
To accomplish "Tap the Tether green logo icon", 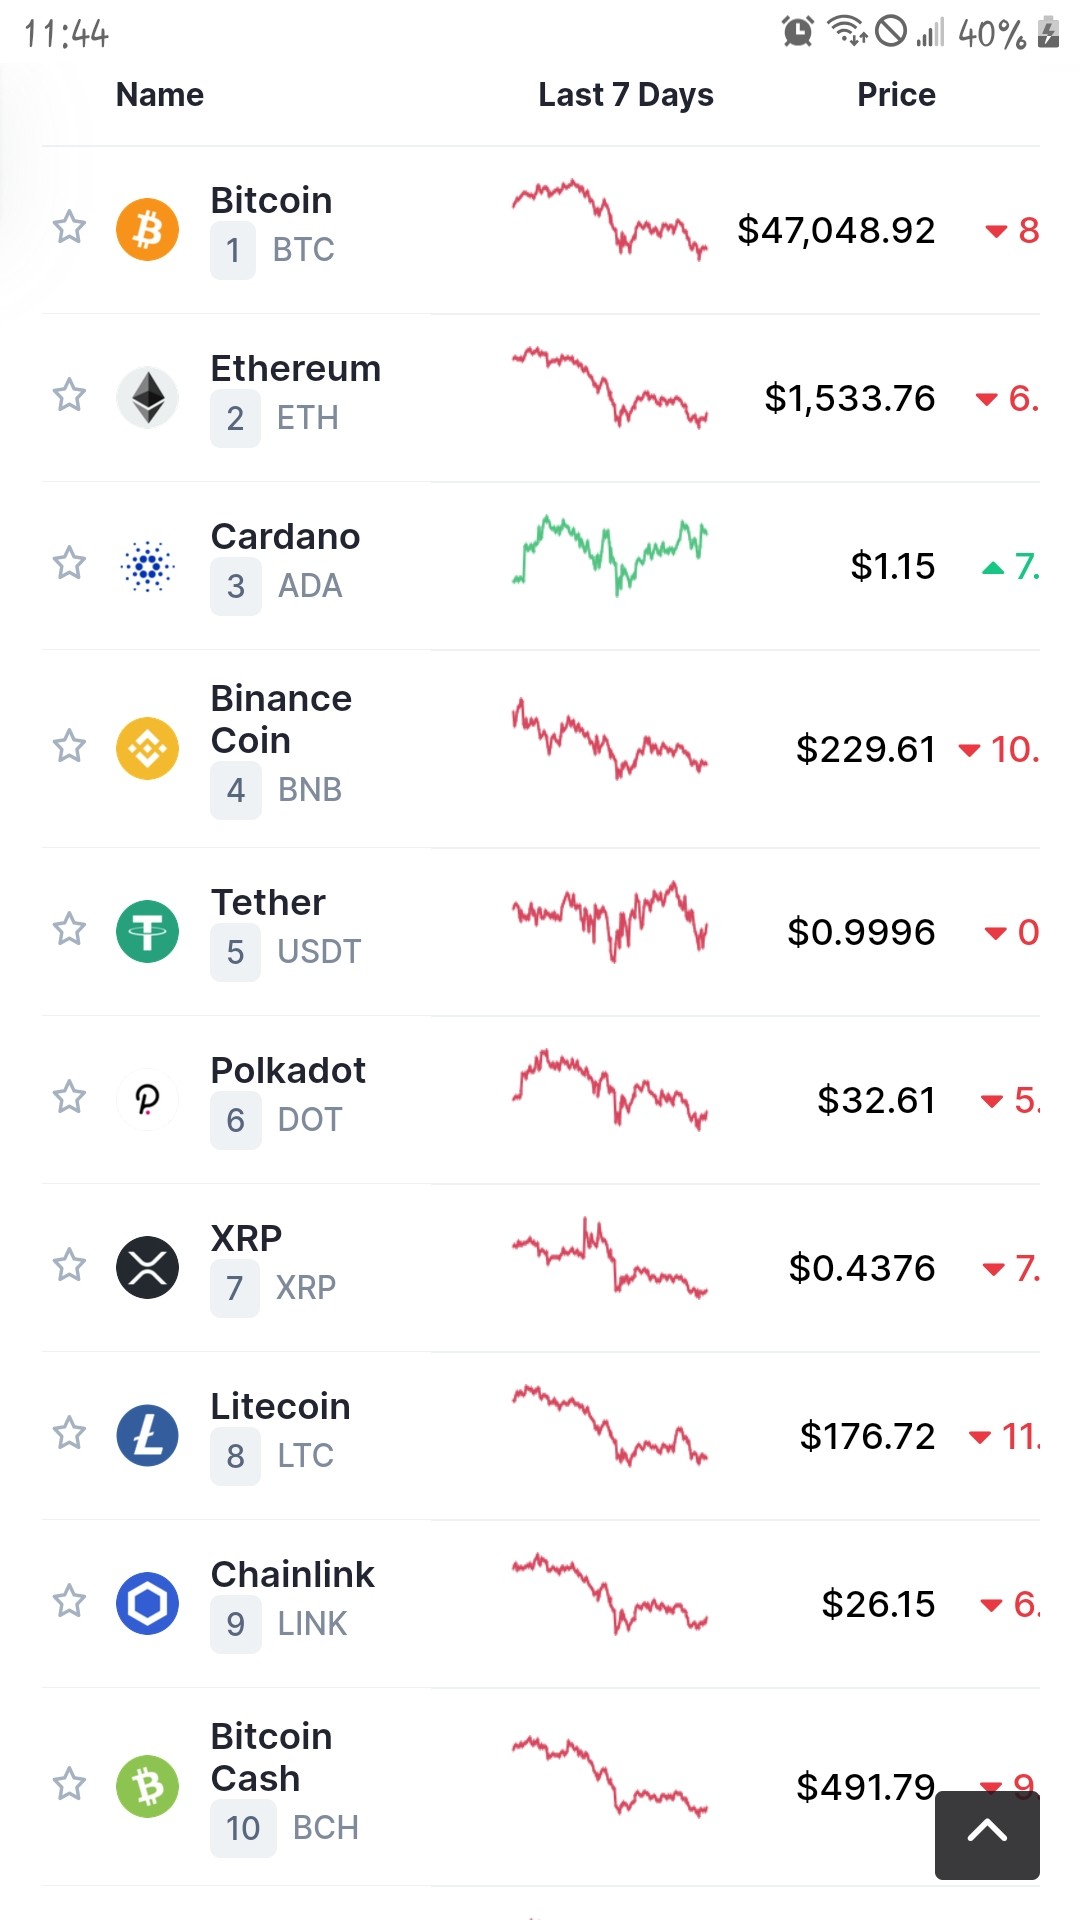I will 147,931.
